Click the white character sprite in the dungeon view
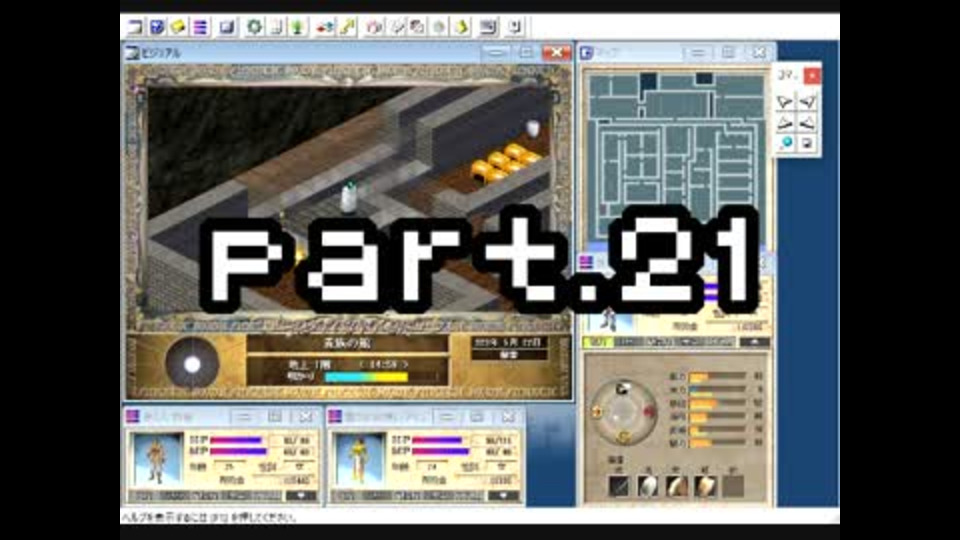960x540 pixels. [348, 198]
